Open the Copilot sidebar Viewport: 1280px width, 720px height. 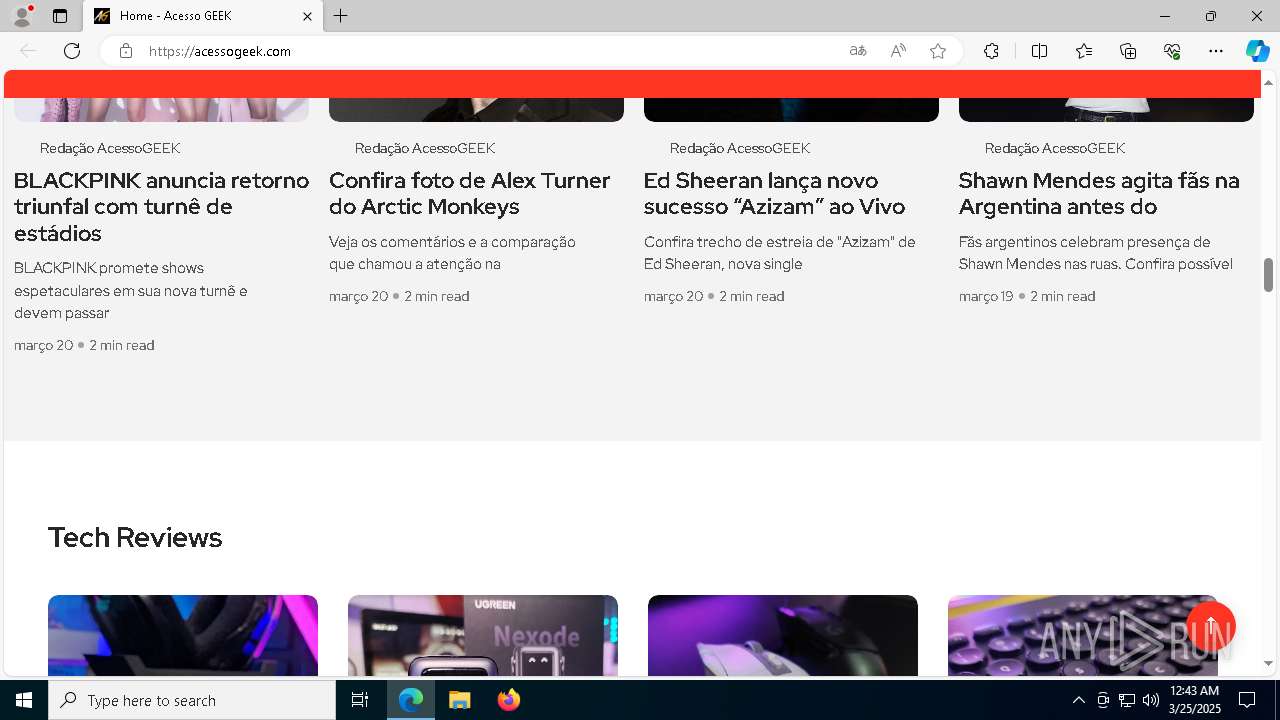click(1257, 51)
